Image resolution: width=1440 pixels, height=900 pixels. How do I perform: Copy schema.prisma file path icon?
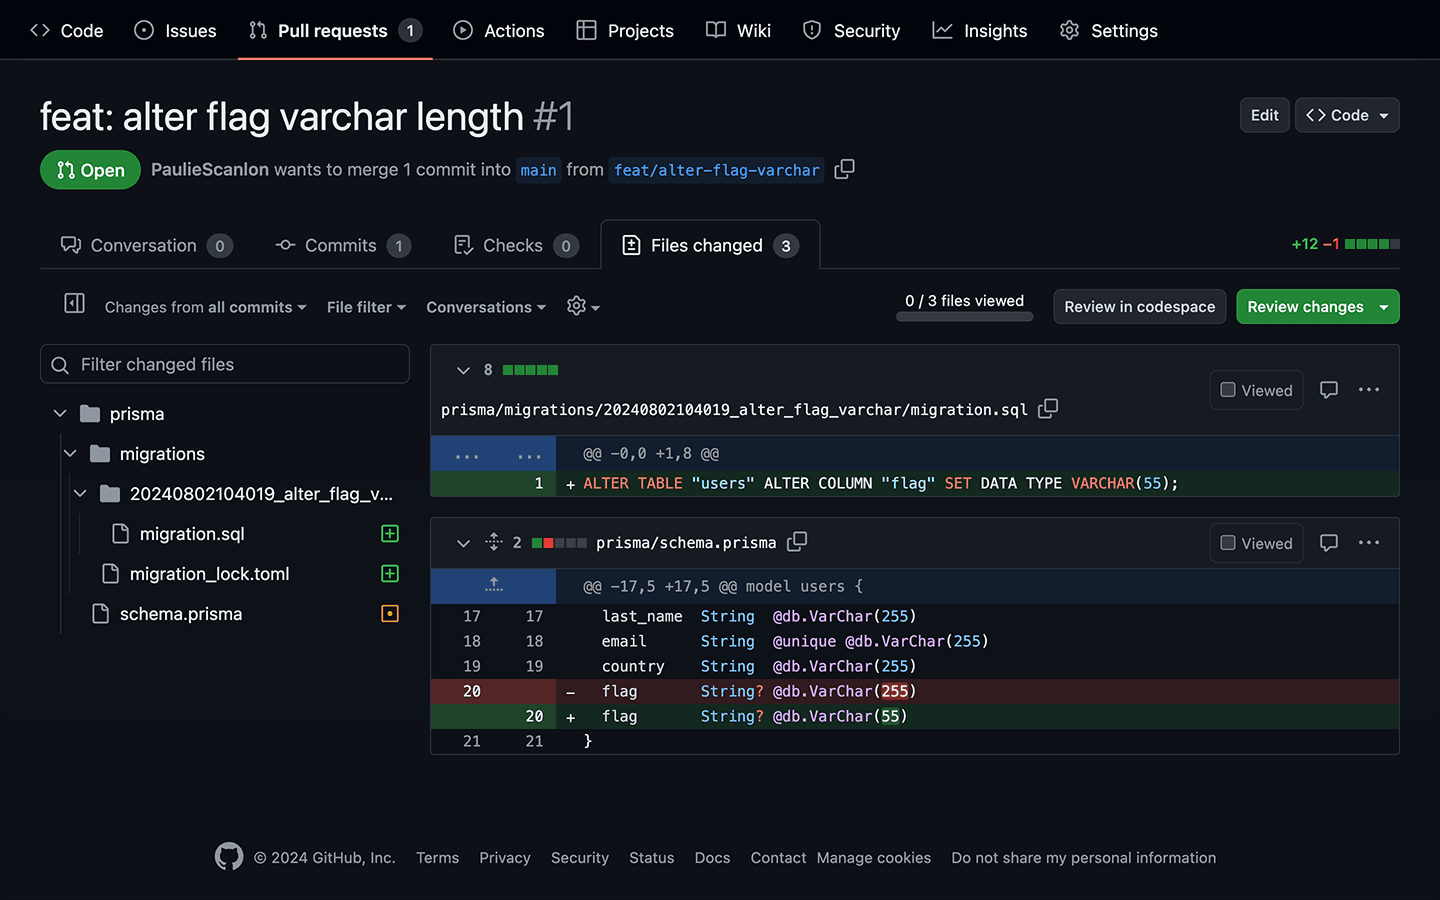point(797,541)
